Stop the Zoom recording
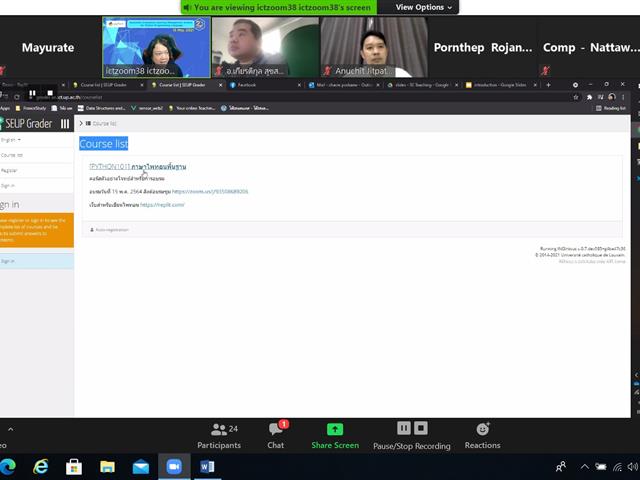 click(421, 428)
